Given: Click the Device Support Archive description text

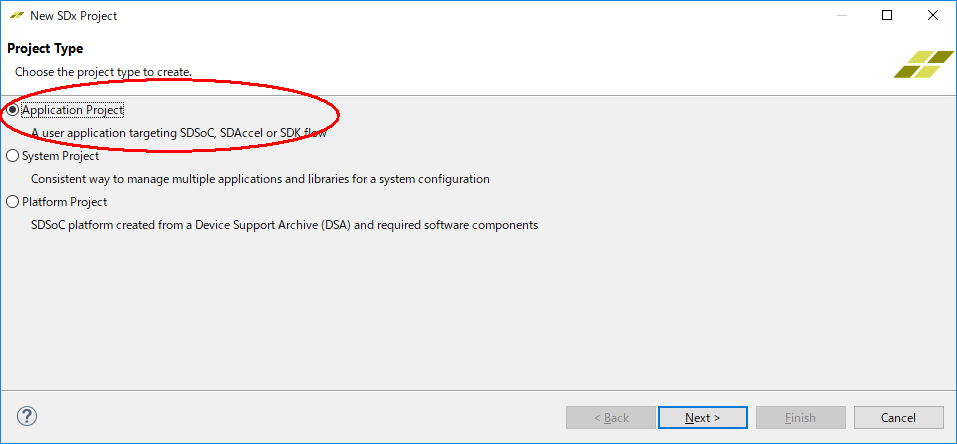Looking at the screenshot, I should tap(284, 225).
